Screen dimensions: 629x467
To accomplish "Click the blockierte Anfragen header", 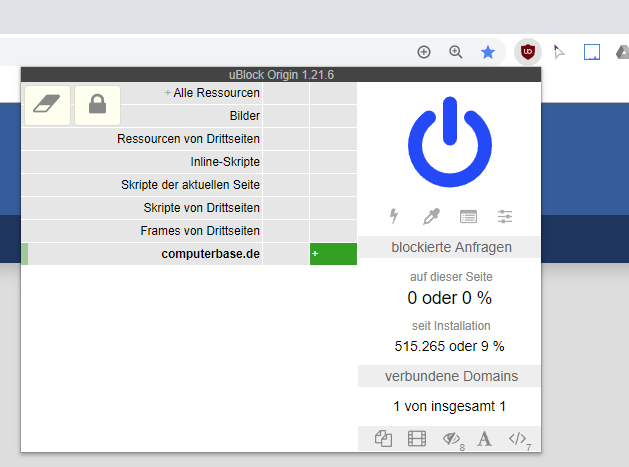I will (449, 247).
